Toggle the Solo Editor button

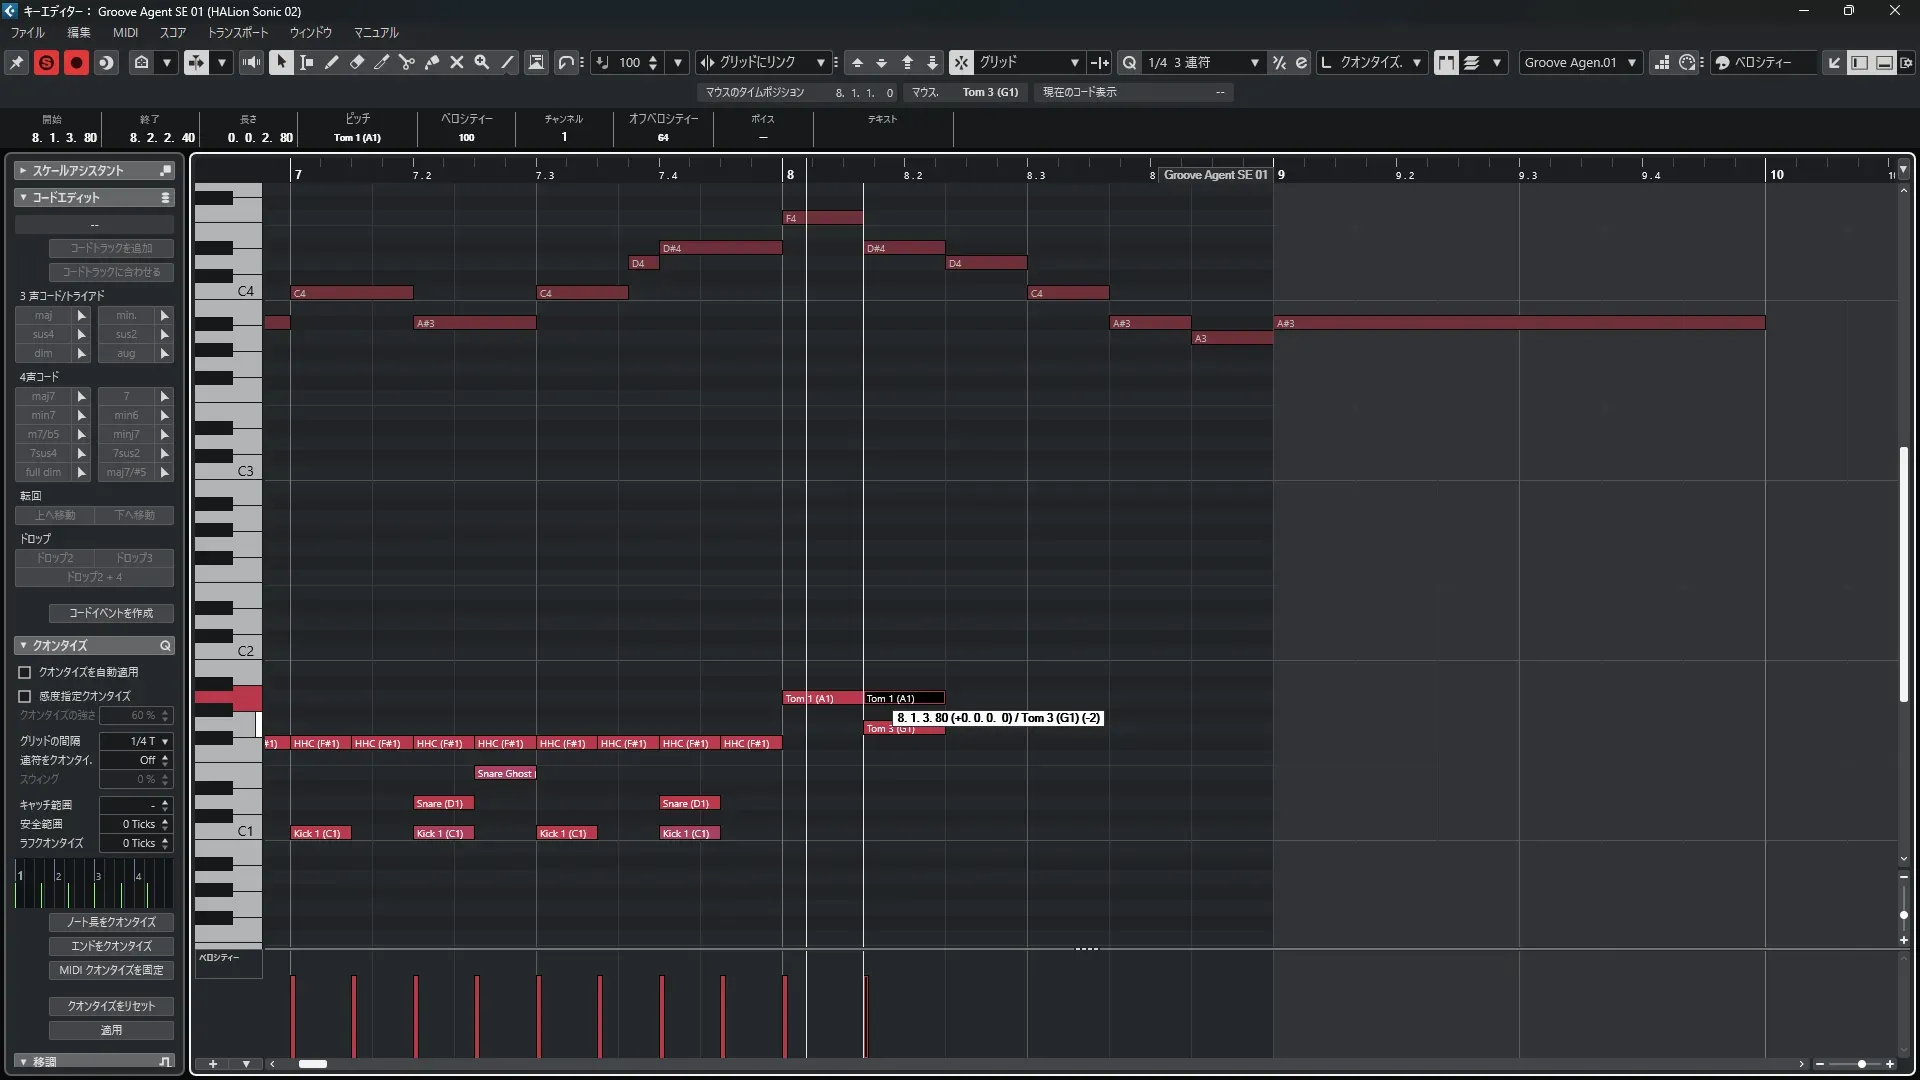pyautogui.click(x=46, y=62)
